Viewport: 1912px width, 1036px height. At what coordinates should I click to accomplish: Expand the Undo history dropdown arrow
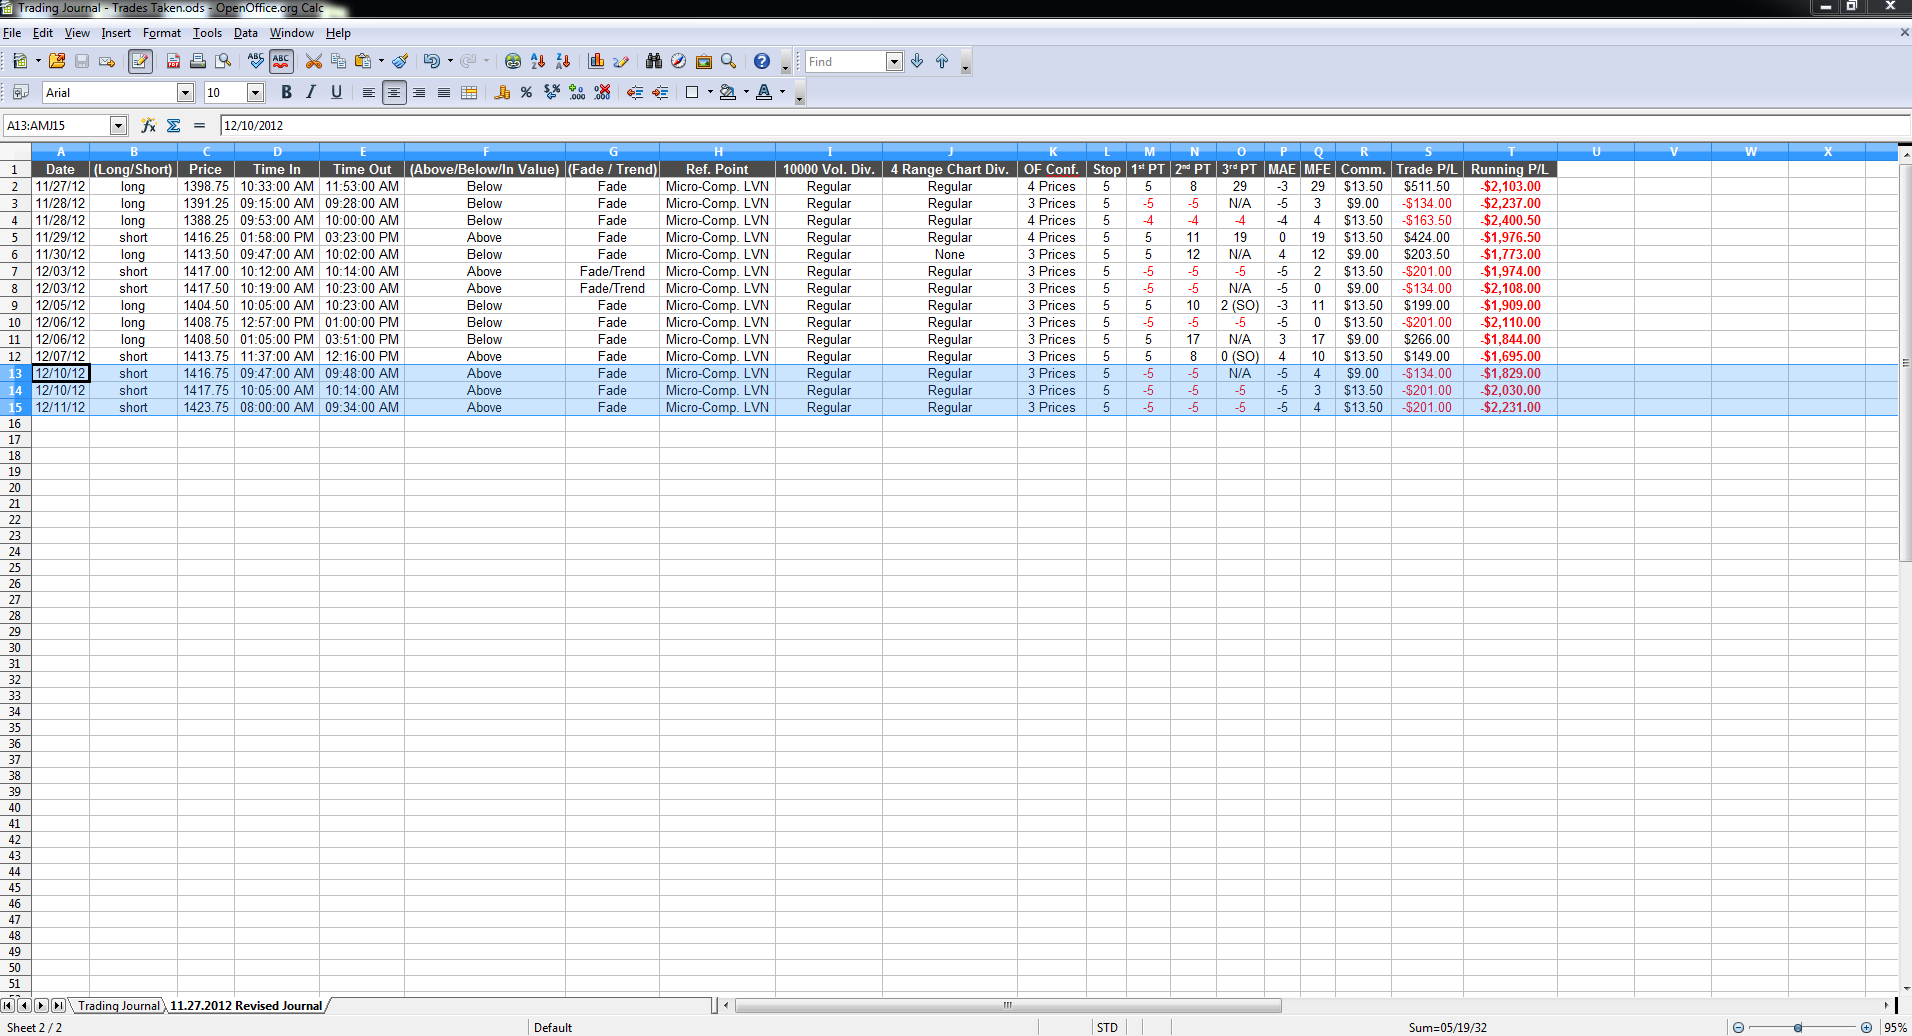[450, 62]
